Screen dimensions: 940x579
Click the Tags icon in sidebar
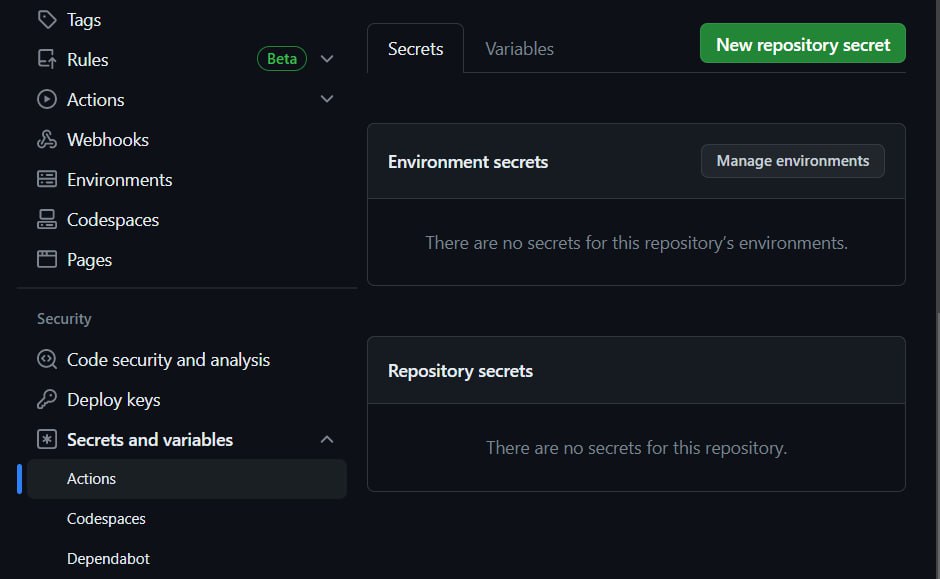47,20
